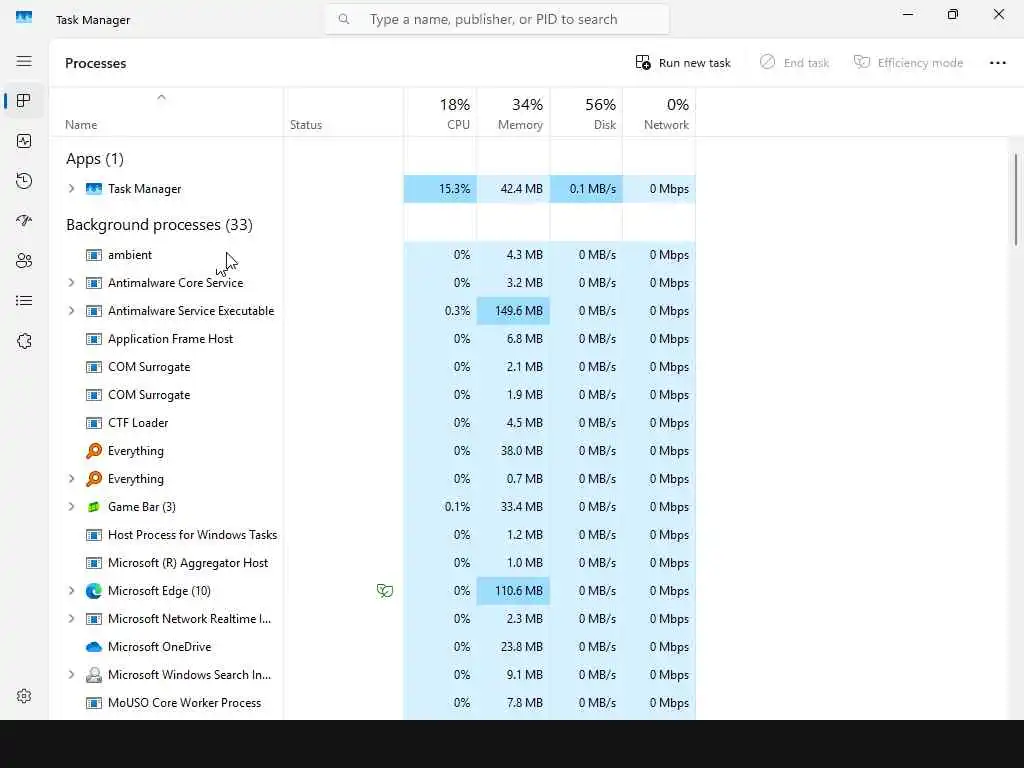Expand the Task Manager app row

pos(71,189)
